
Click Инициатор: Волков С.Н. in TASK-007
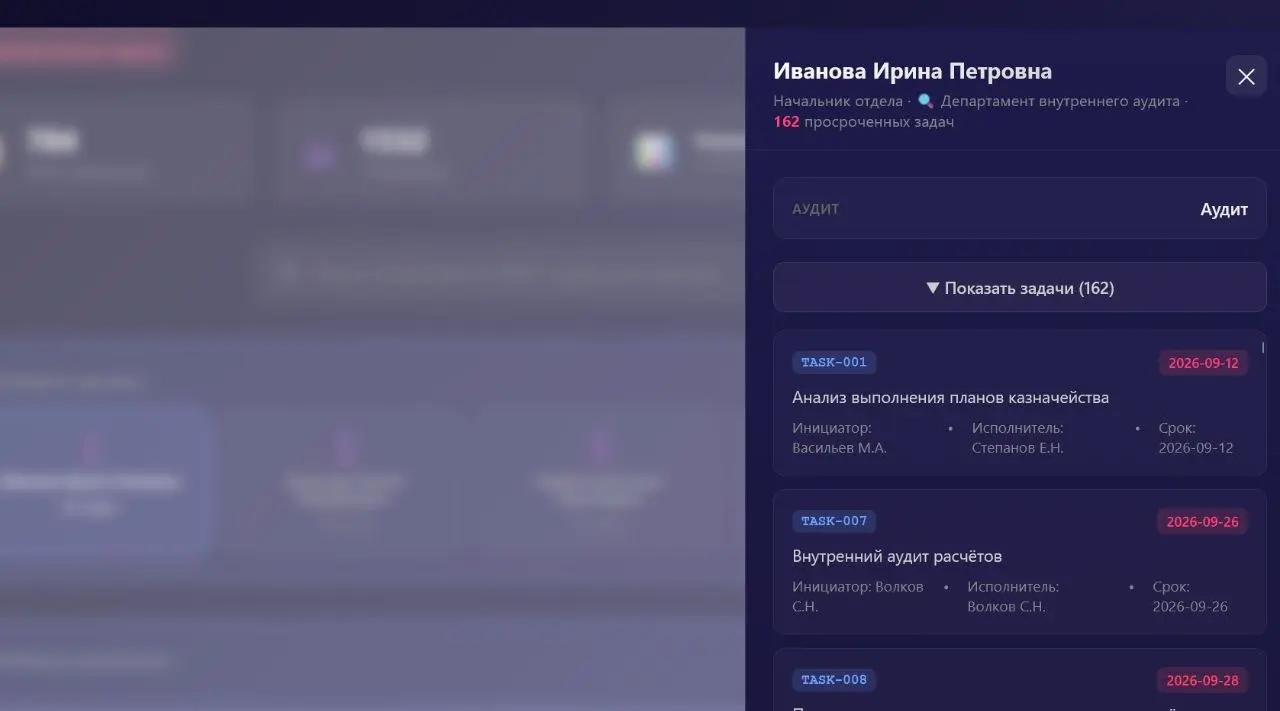pos(858,597)
